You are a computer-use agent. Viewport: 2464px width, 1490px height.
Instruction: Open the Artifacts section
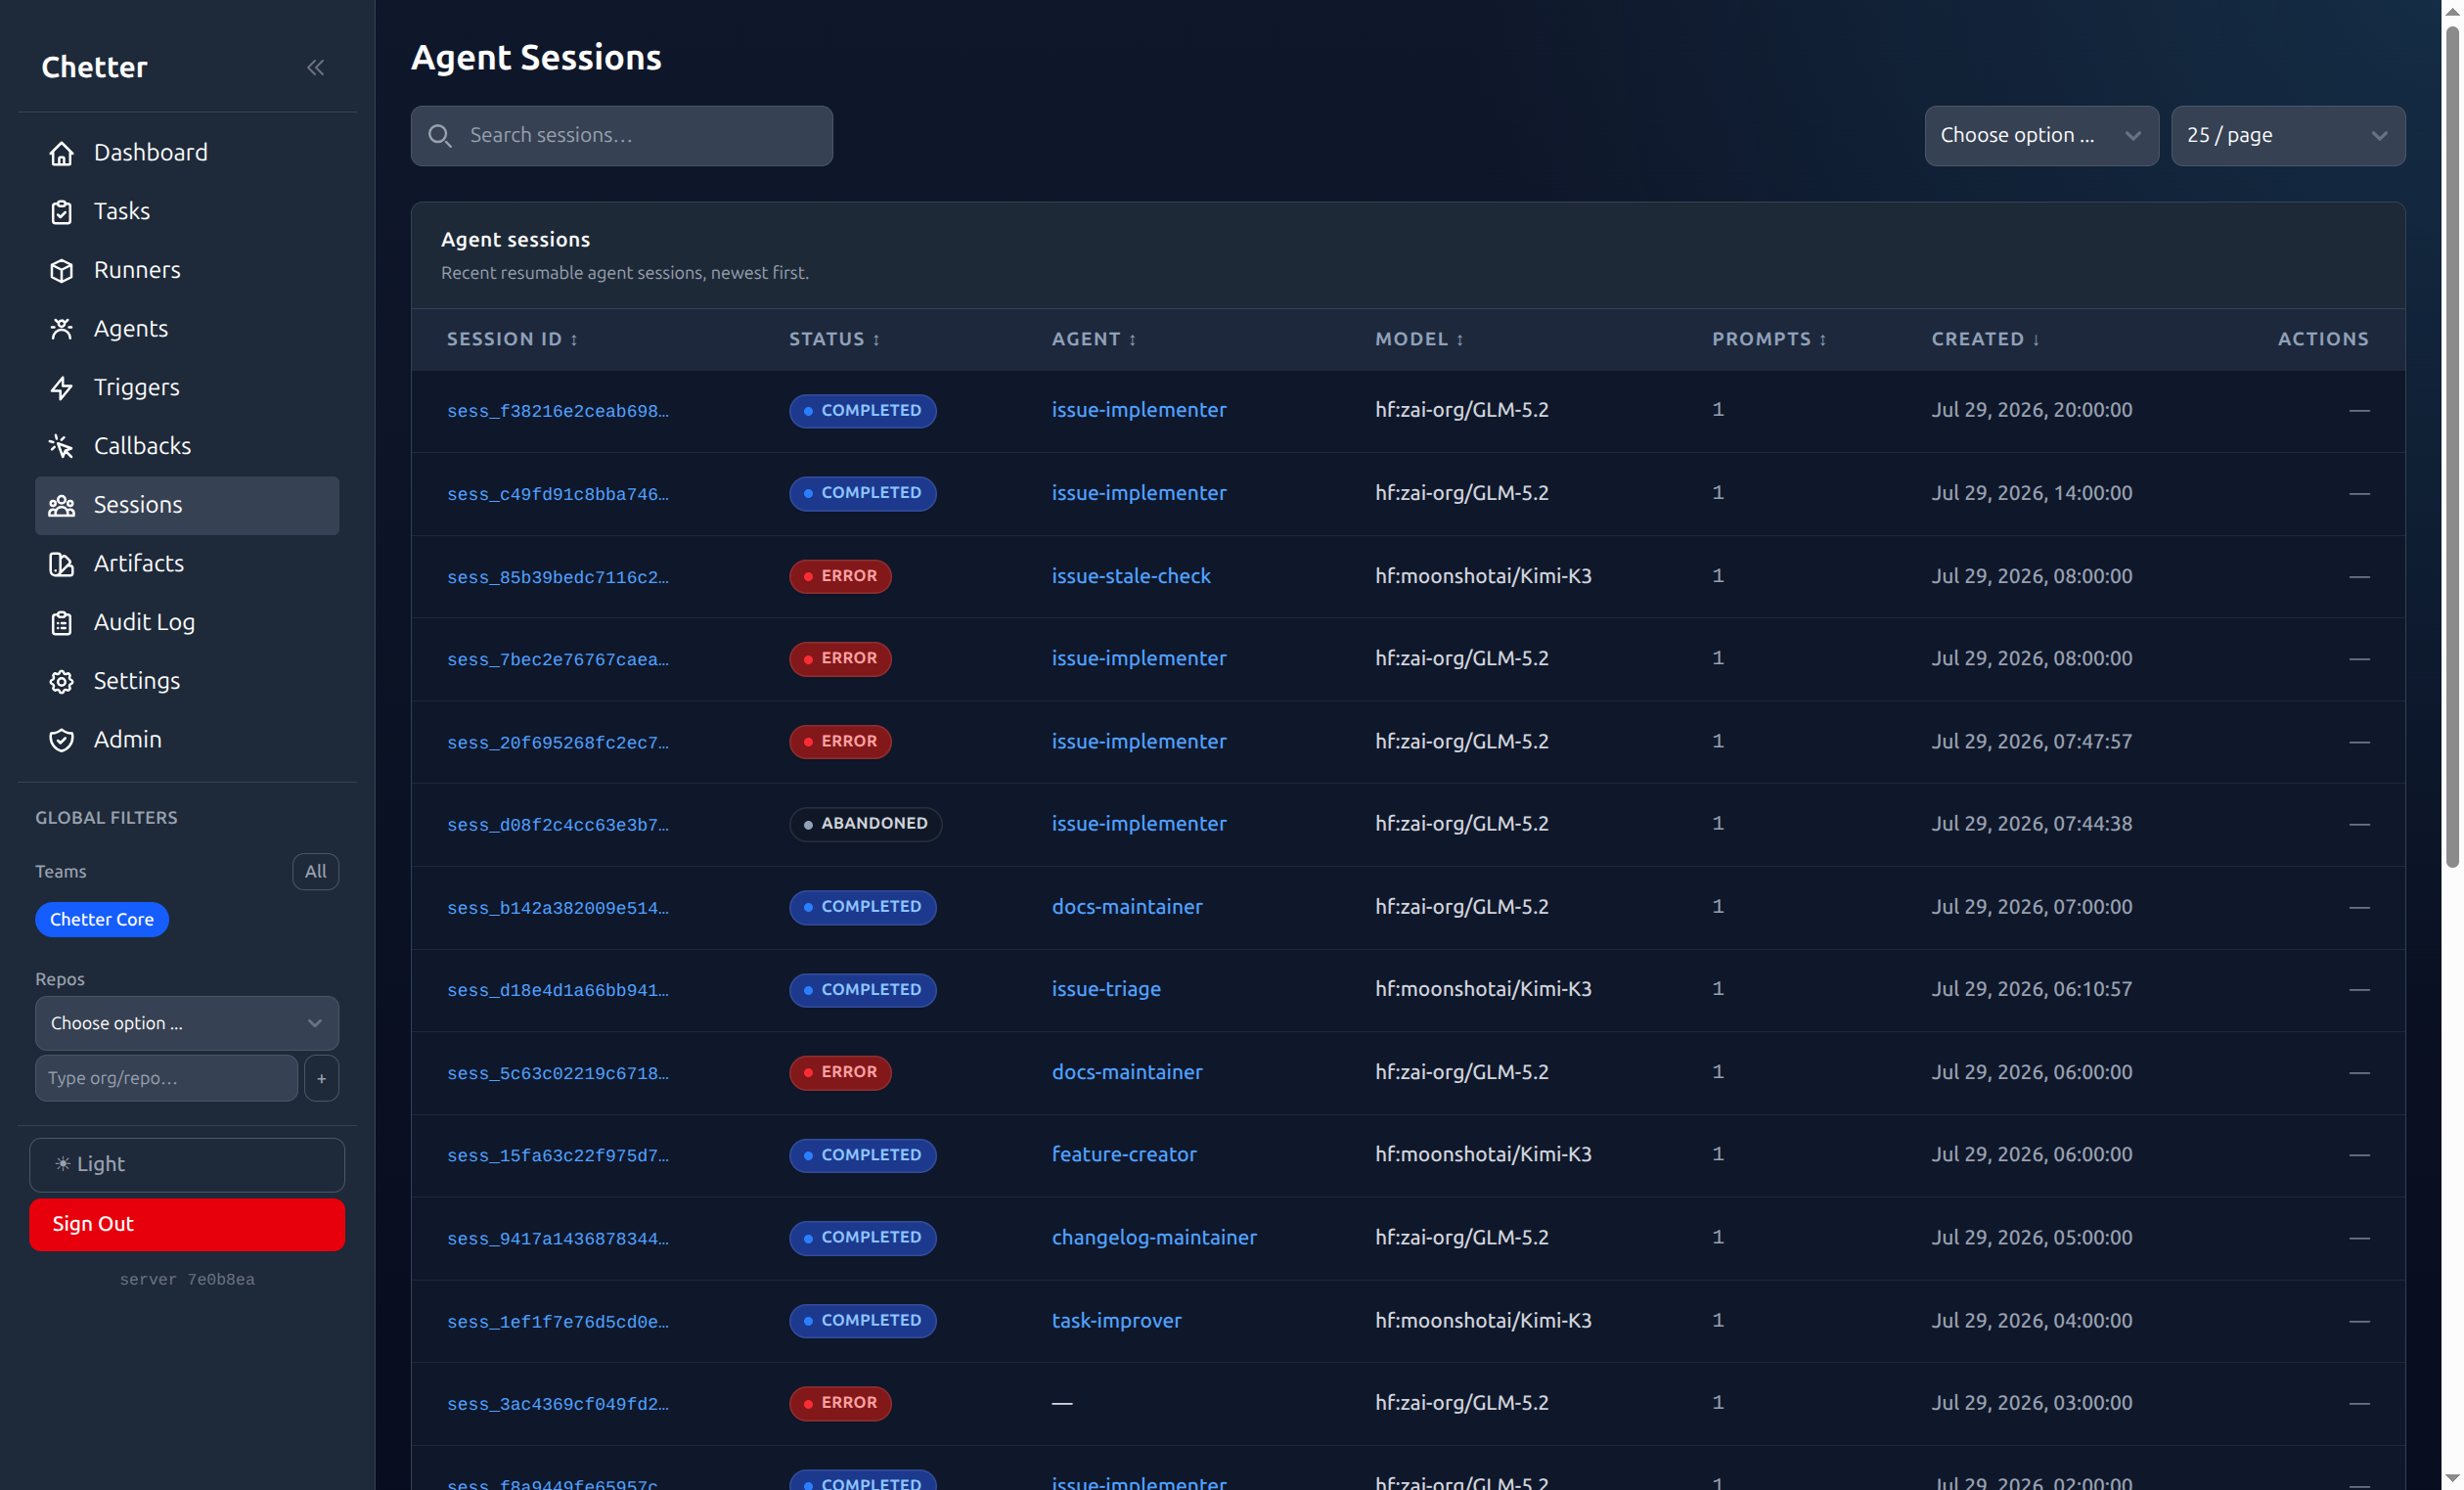pyautogui.click(x=187, y=564)
